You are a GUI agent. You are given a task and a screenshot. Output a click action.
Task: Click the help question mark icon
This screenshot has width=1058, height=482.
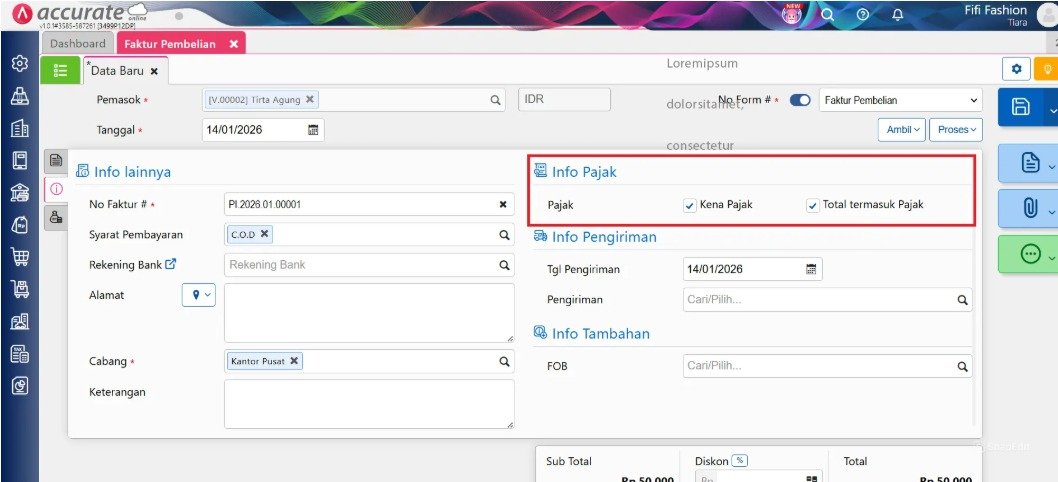pyautogui.click(x=862, y=15)
